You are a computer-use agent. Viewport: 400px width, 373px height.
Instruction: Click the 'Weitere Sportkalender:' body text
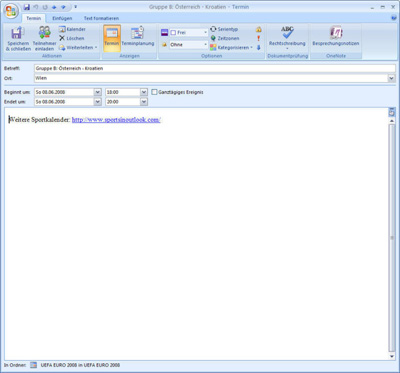[40, 120]
